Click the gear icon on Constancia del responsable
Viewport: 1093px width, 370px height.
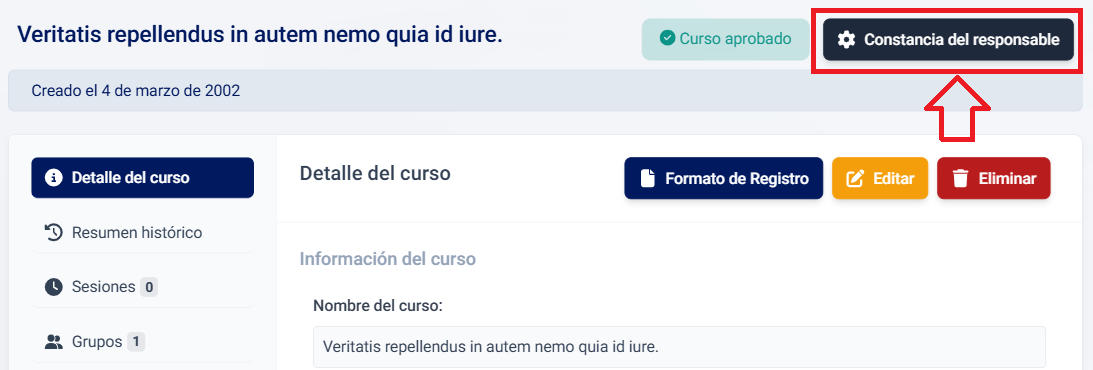point(846,40)
